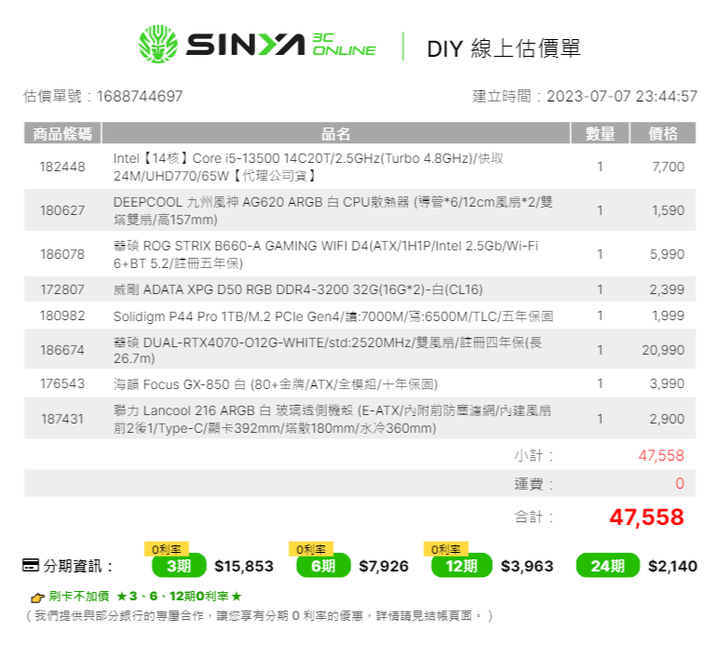720x645 pixels.
Task: Click the 小計 label
Action: (x=534, y=455)
